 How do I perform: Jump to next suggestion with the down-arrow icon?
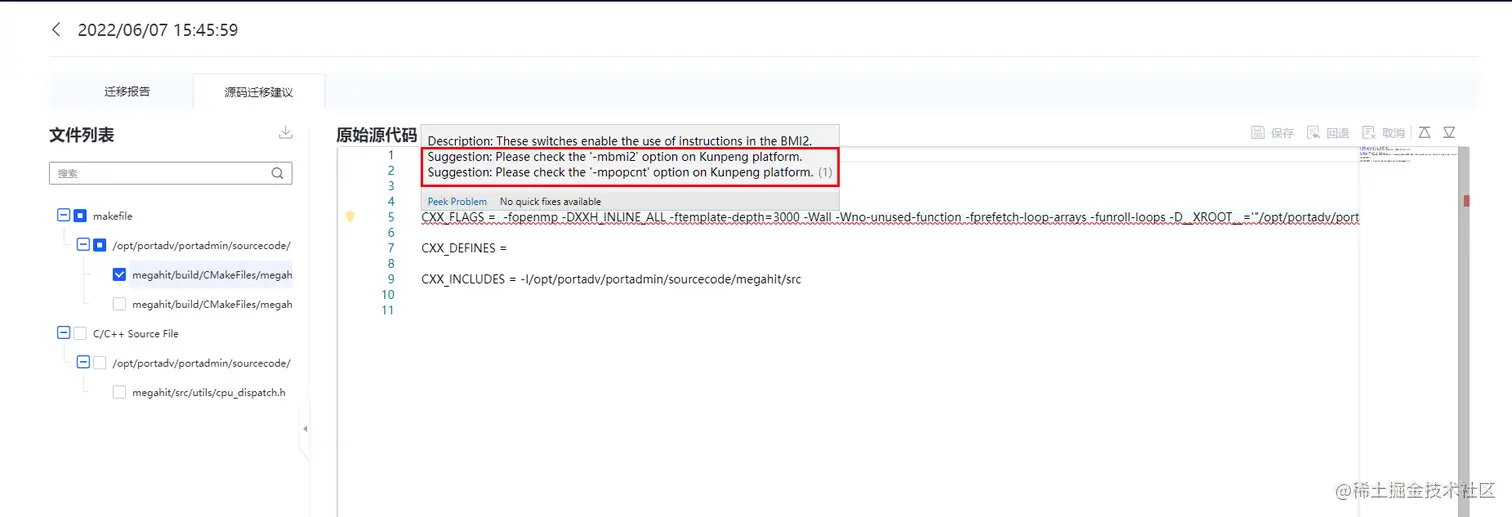click(1448, 133)
